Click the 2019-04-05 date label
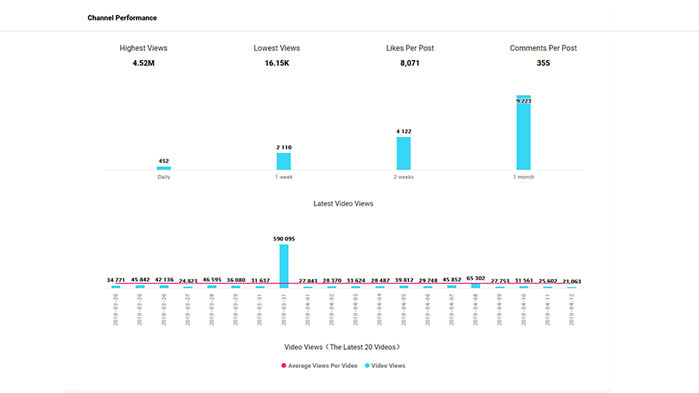 pyautogui.click(x=403, y=310)
